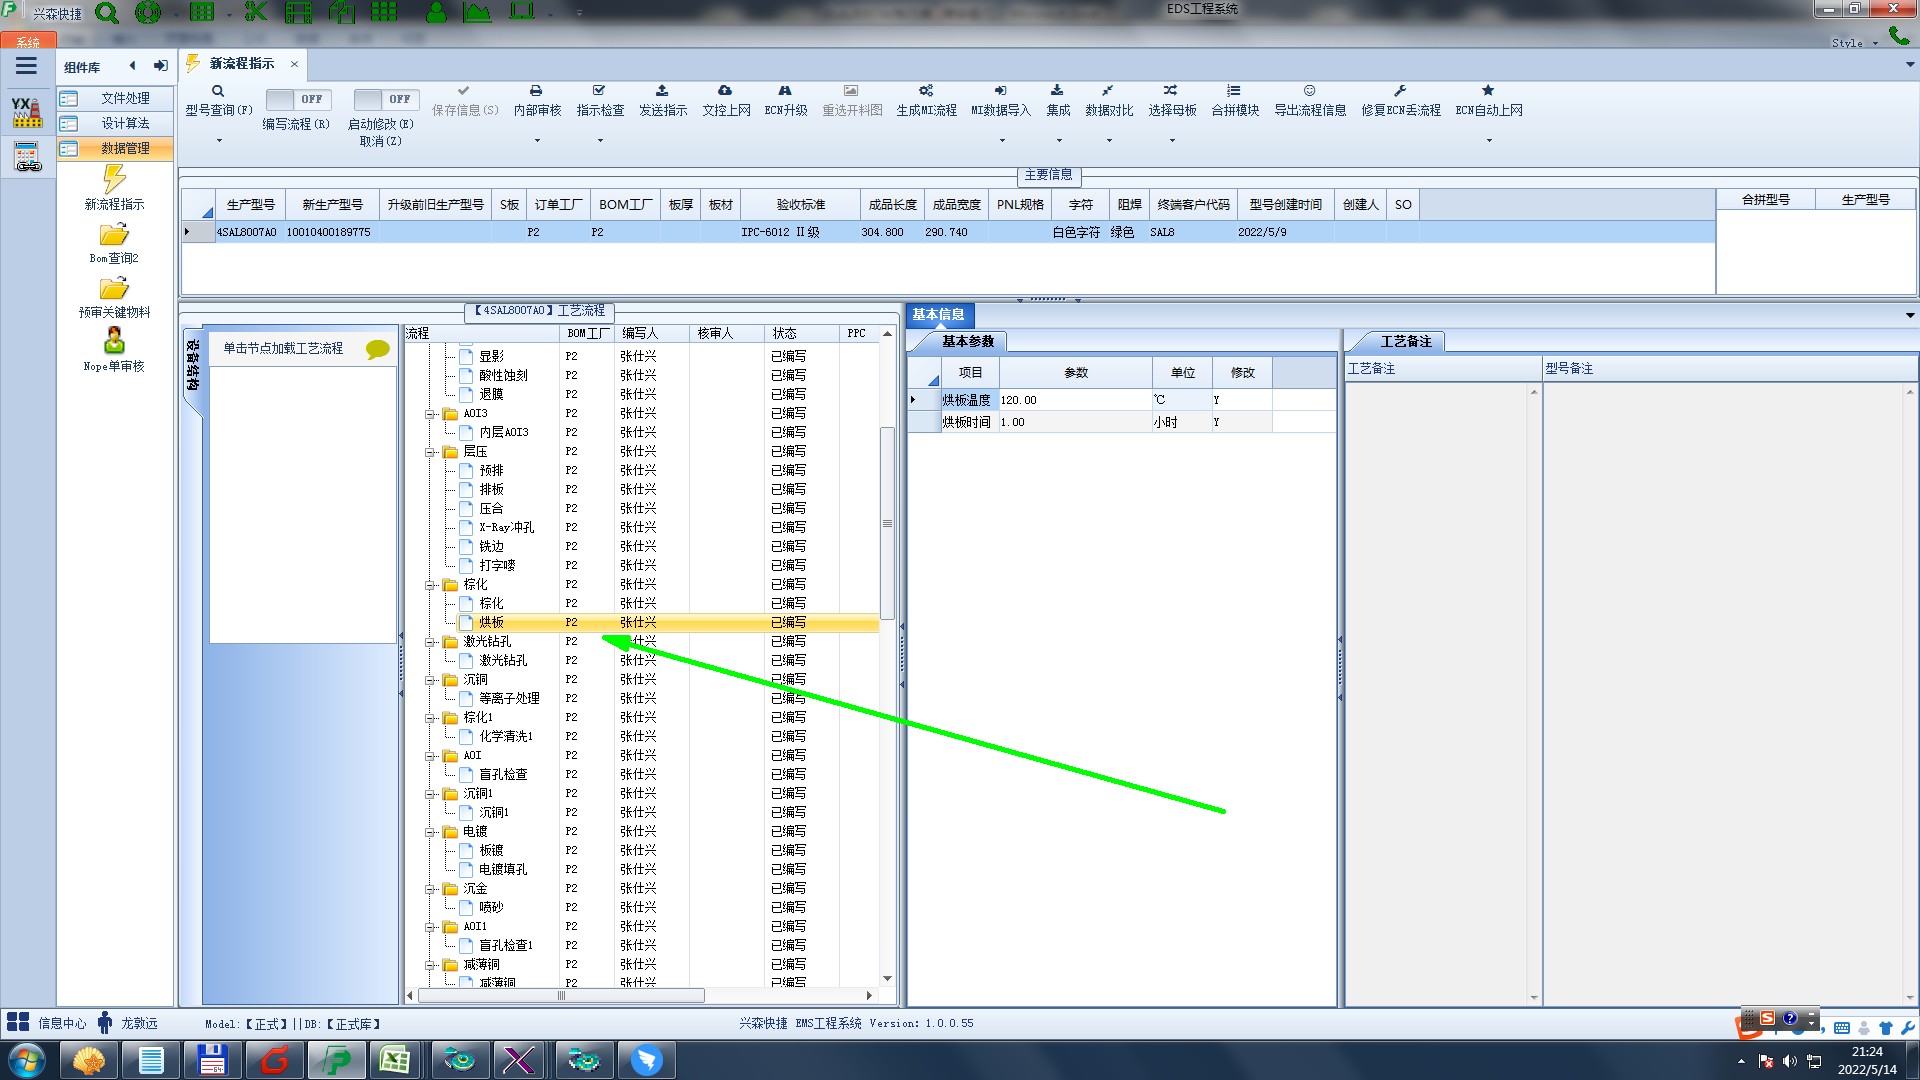Click the 烘板温度 value field
This screenshot has width=1920, height=1080.
(1073, 400)
